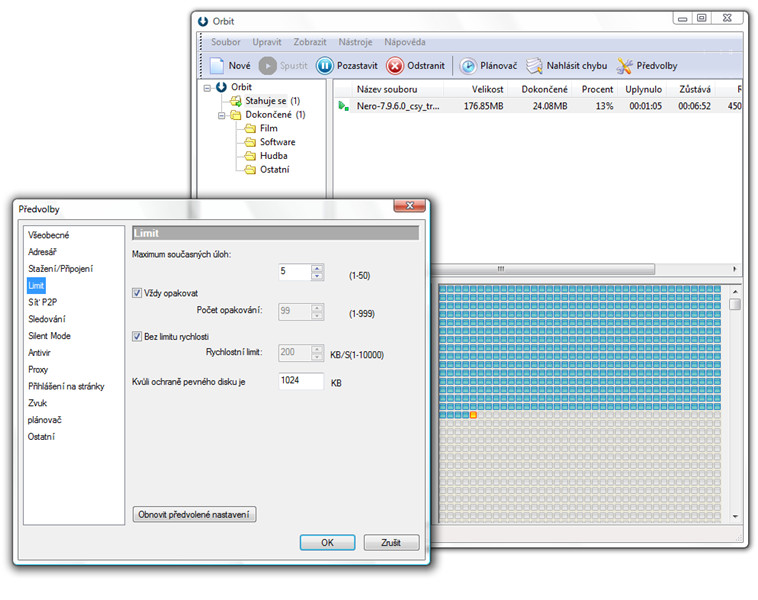This screenshot has width=758, height=600.
Task: Click the right arrow of the horizontal scrollbar
Action: (735, 269)
